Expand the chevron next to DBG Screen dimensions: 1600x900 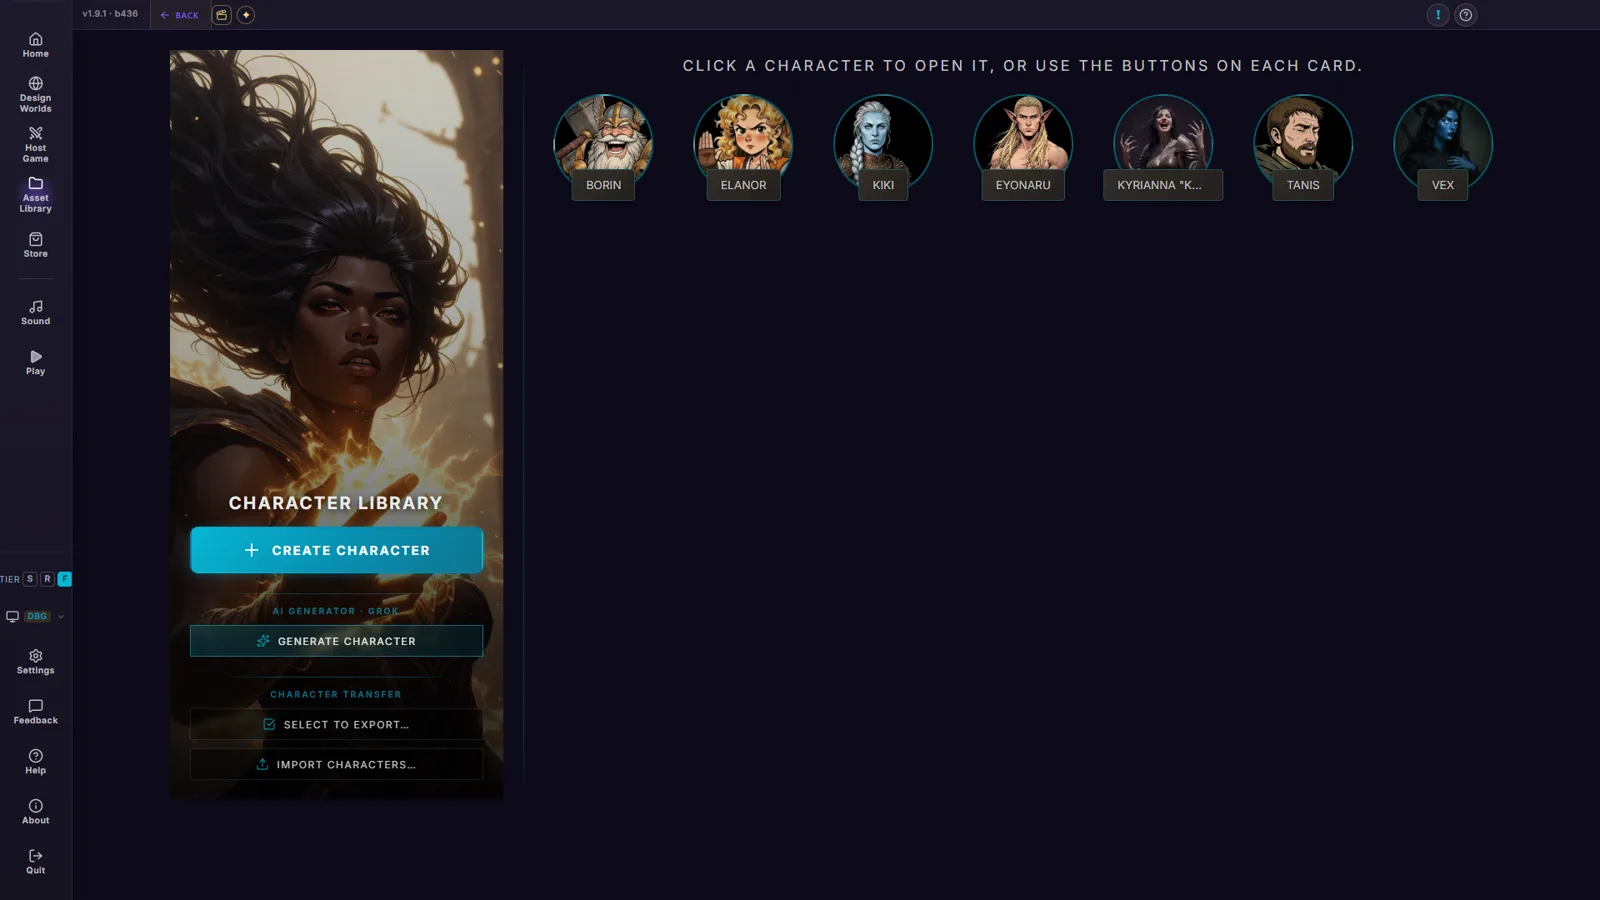[x=61, y=617]
